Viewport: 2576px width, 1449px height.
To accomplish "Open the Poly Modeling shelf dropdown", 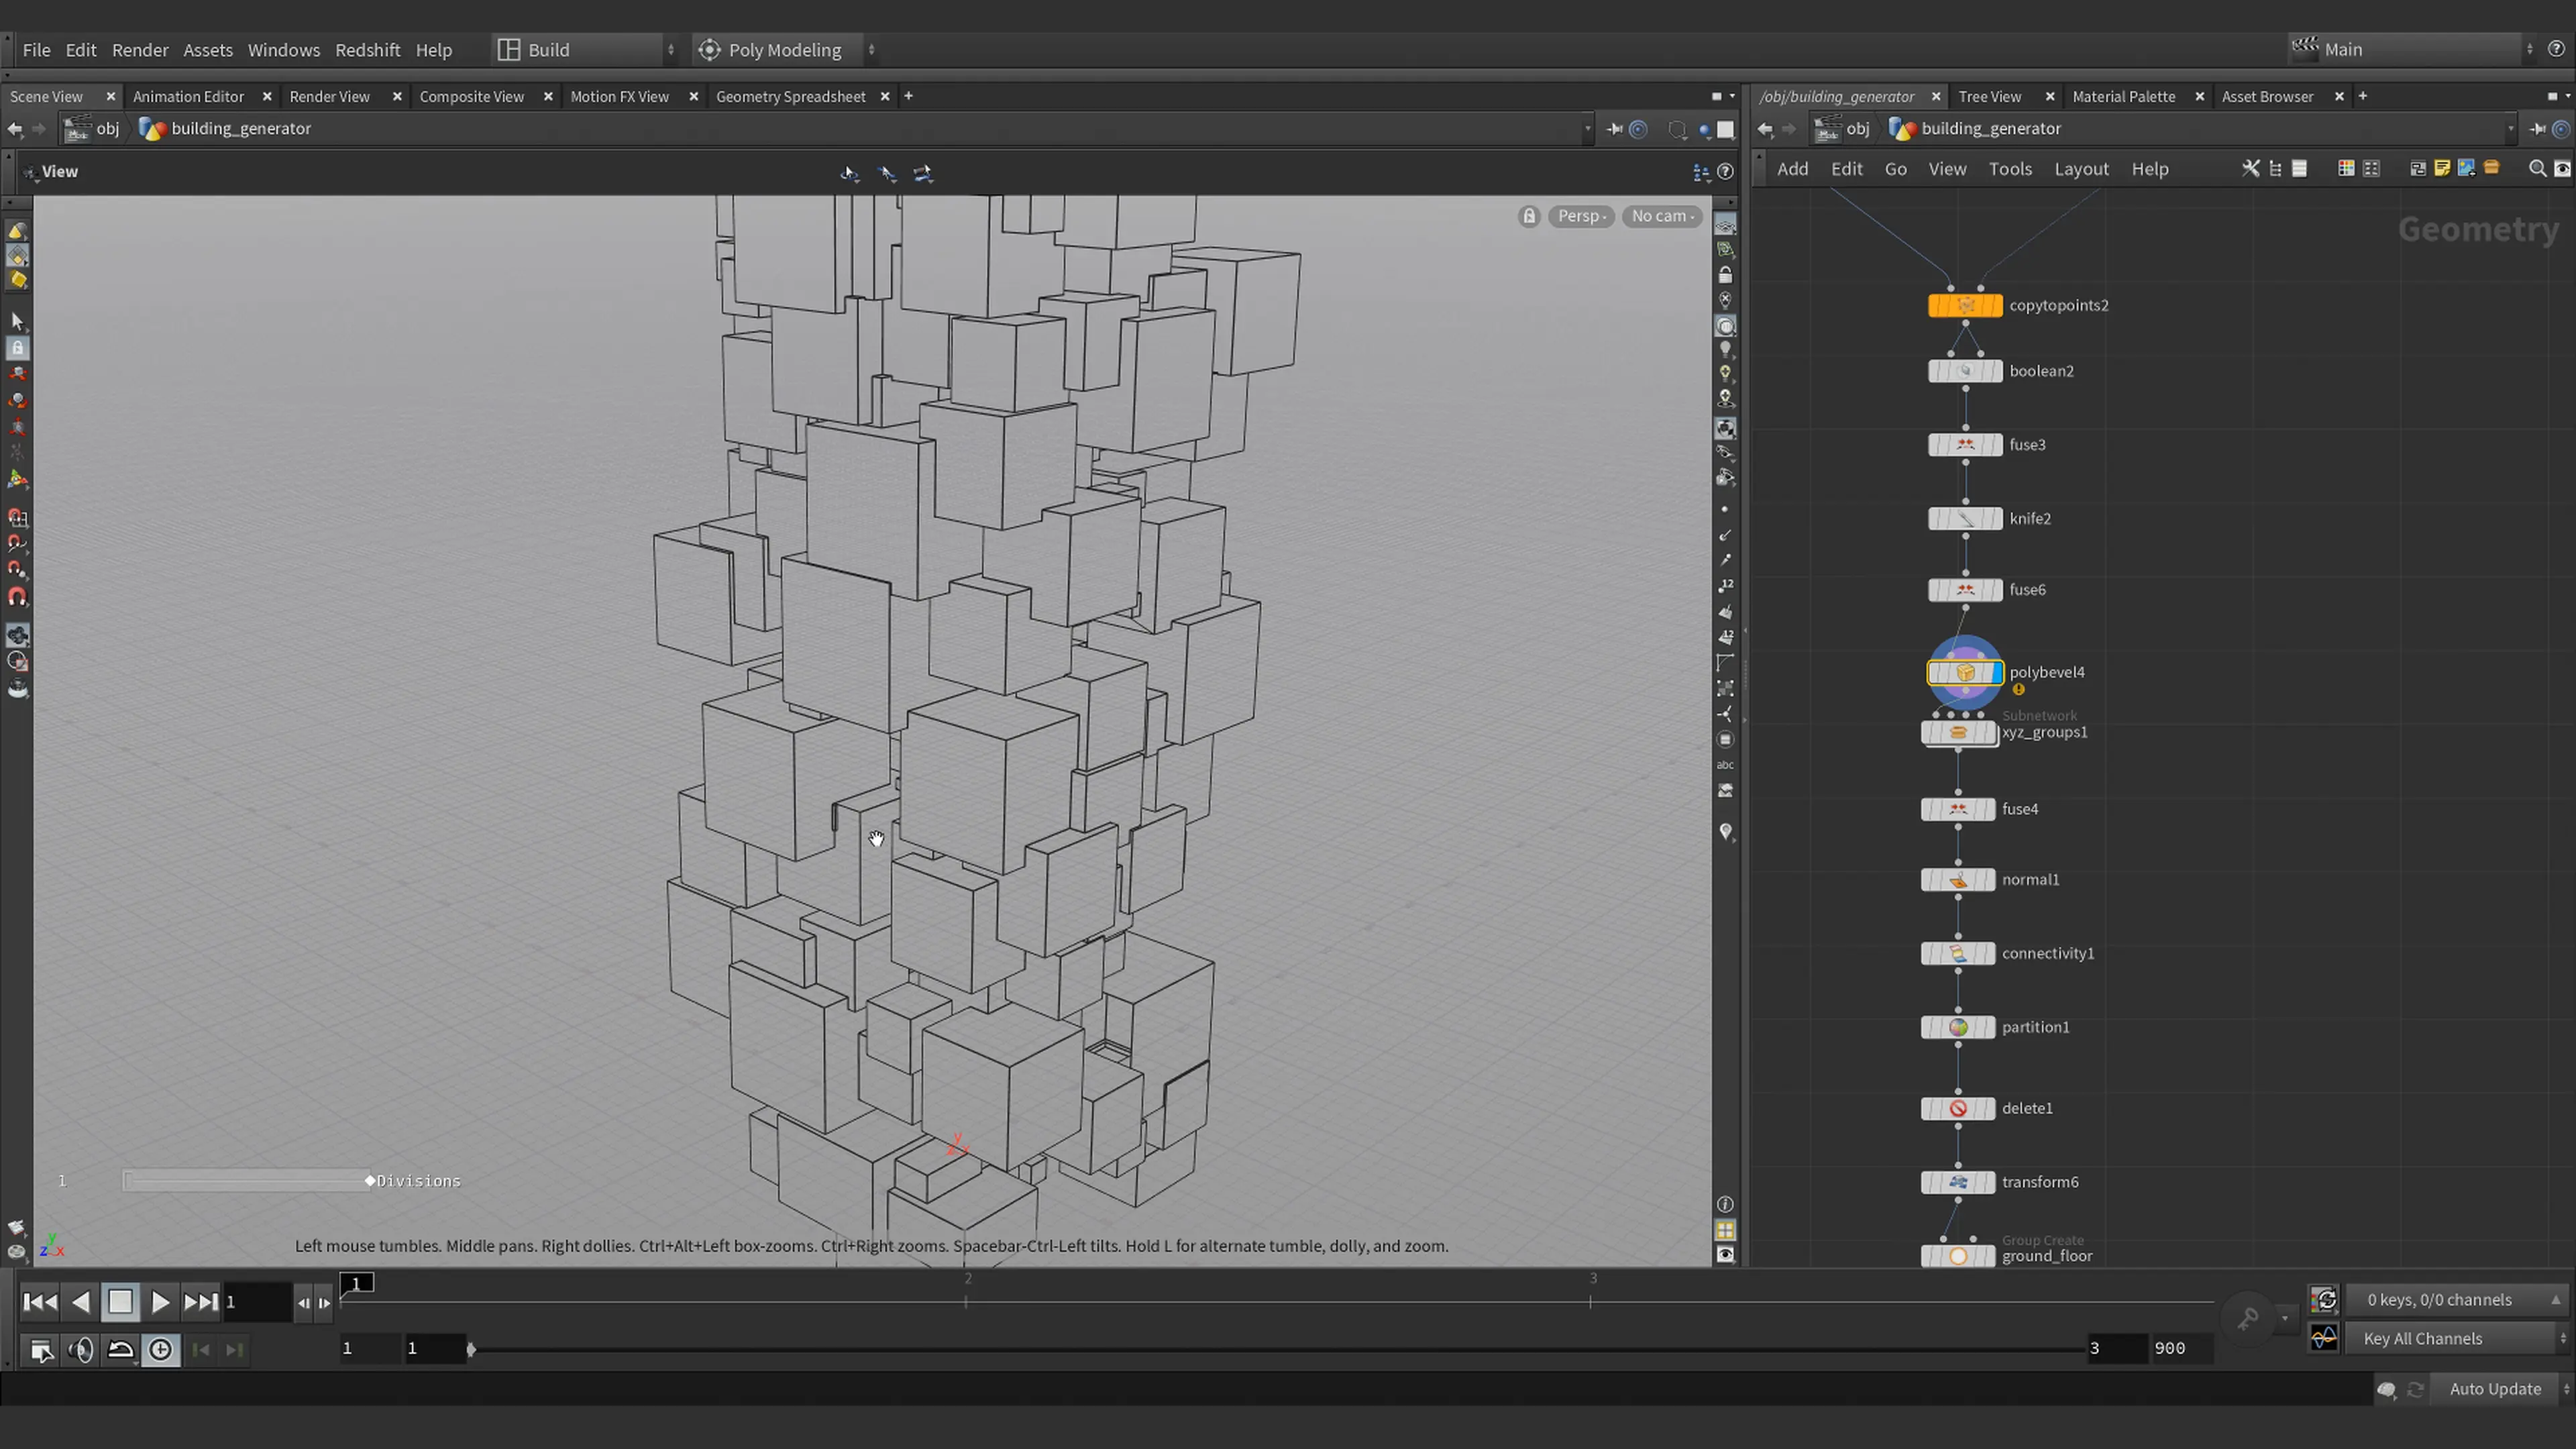I will (x=786, y=50).
